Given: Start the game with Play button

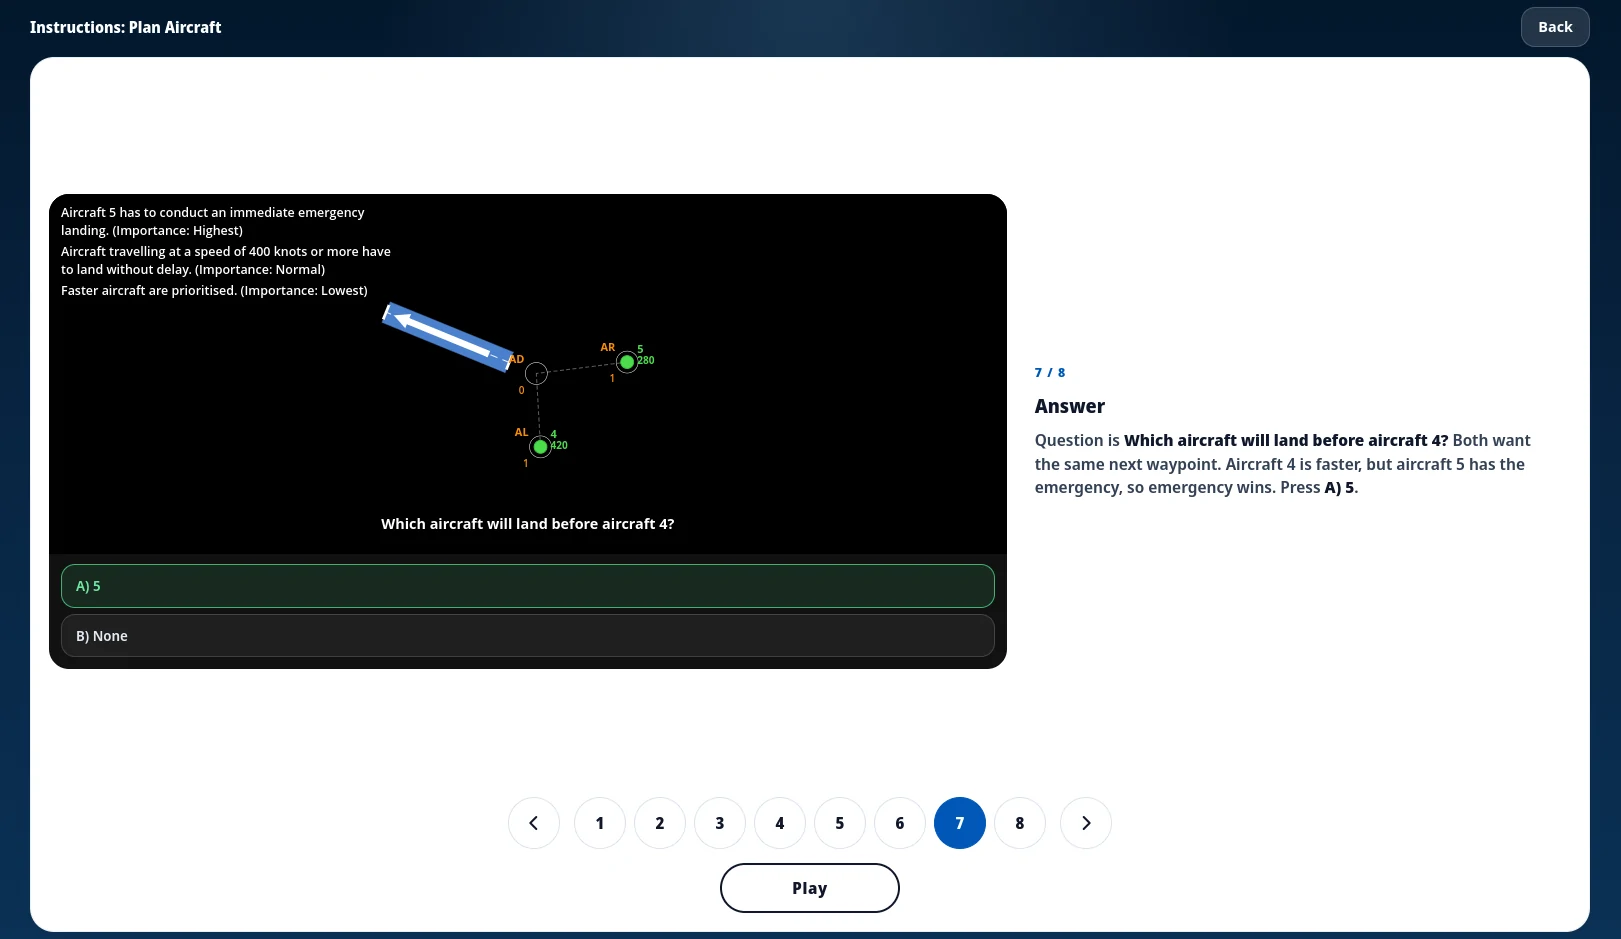Looking at the screenshot, I should (x=809, y=888).
